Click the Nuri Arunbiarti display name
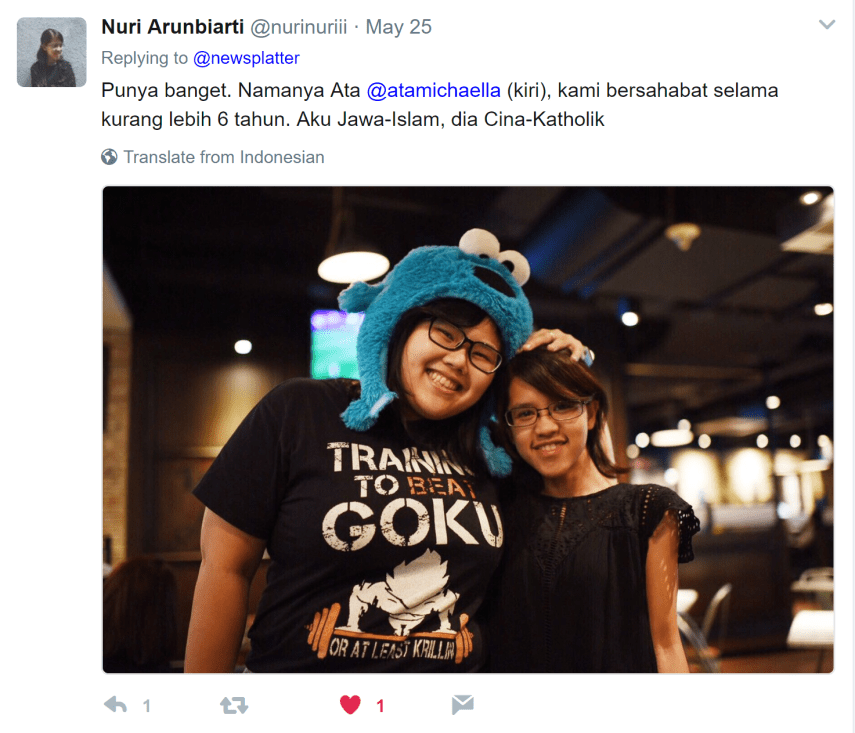The height and width of the screenshot is (733, 855). pyautogui.click(x=172, y=27)
